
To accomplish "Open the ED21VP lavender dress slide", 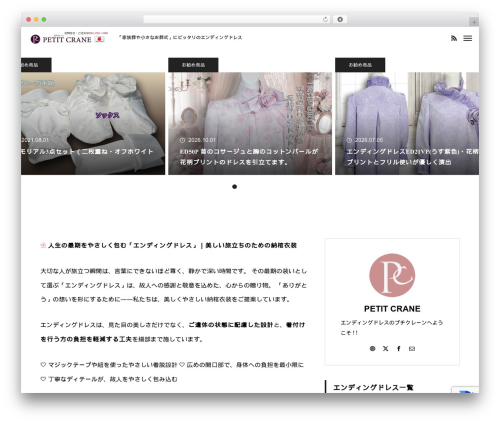I will (407, 123).
